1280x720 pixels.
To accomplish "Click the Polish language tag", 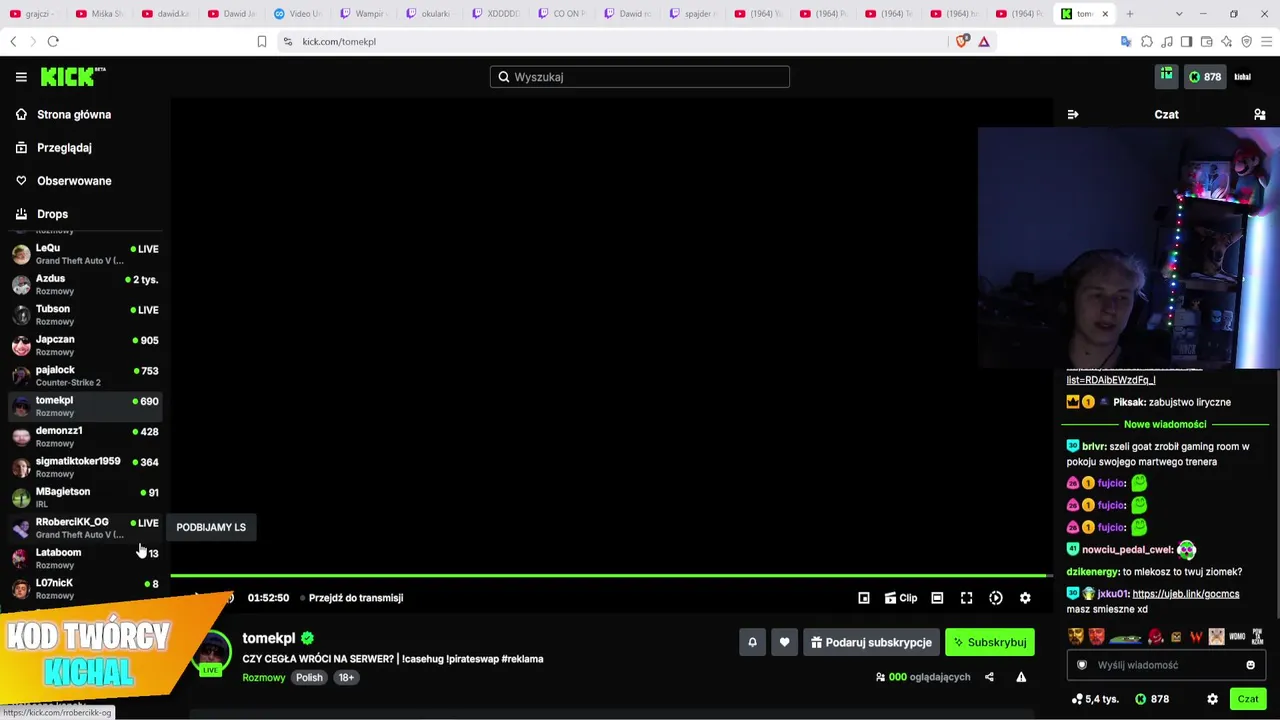I will tap(309, 677).
